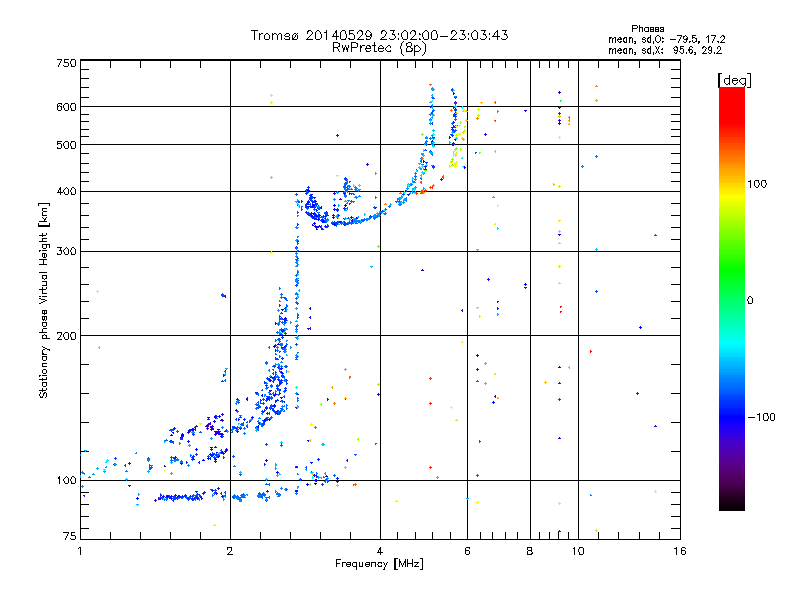Click the 'Stationary phase Virtual Height [km]' axis label
The width and height of the screenshot is (800, 600).
pyautogui.click(x=43, y=300)
